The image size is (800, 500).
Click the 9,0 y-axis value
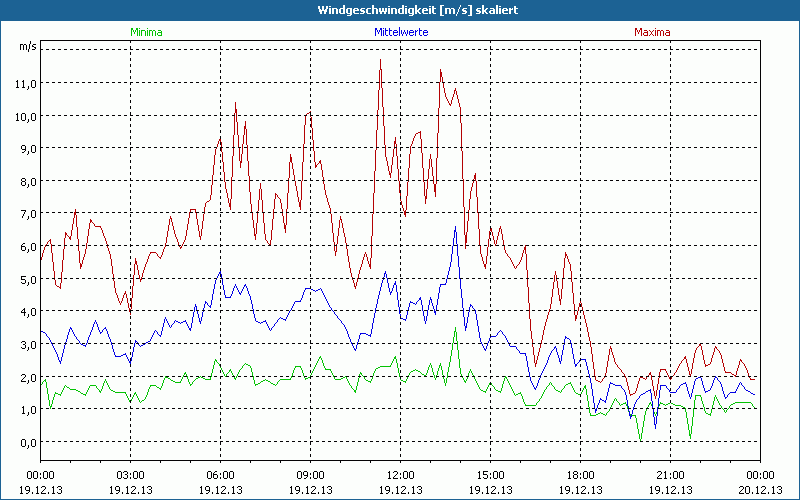click(29, 149)
